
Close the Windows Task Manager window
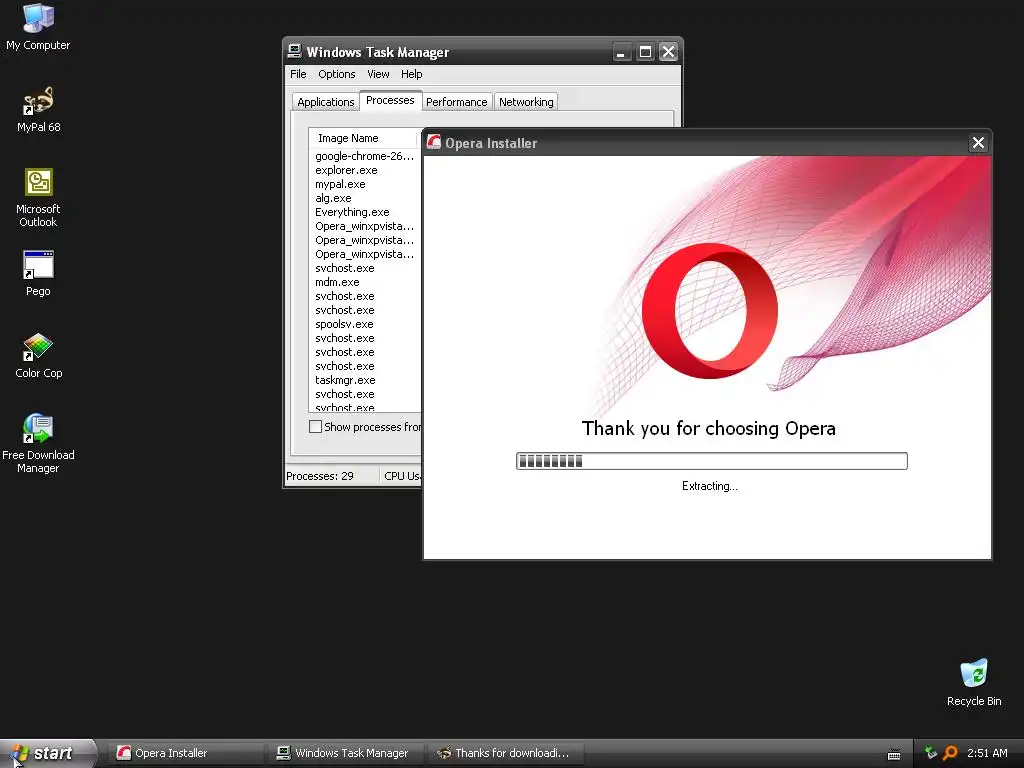[668, 52]
